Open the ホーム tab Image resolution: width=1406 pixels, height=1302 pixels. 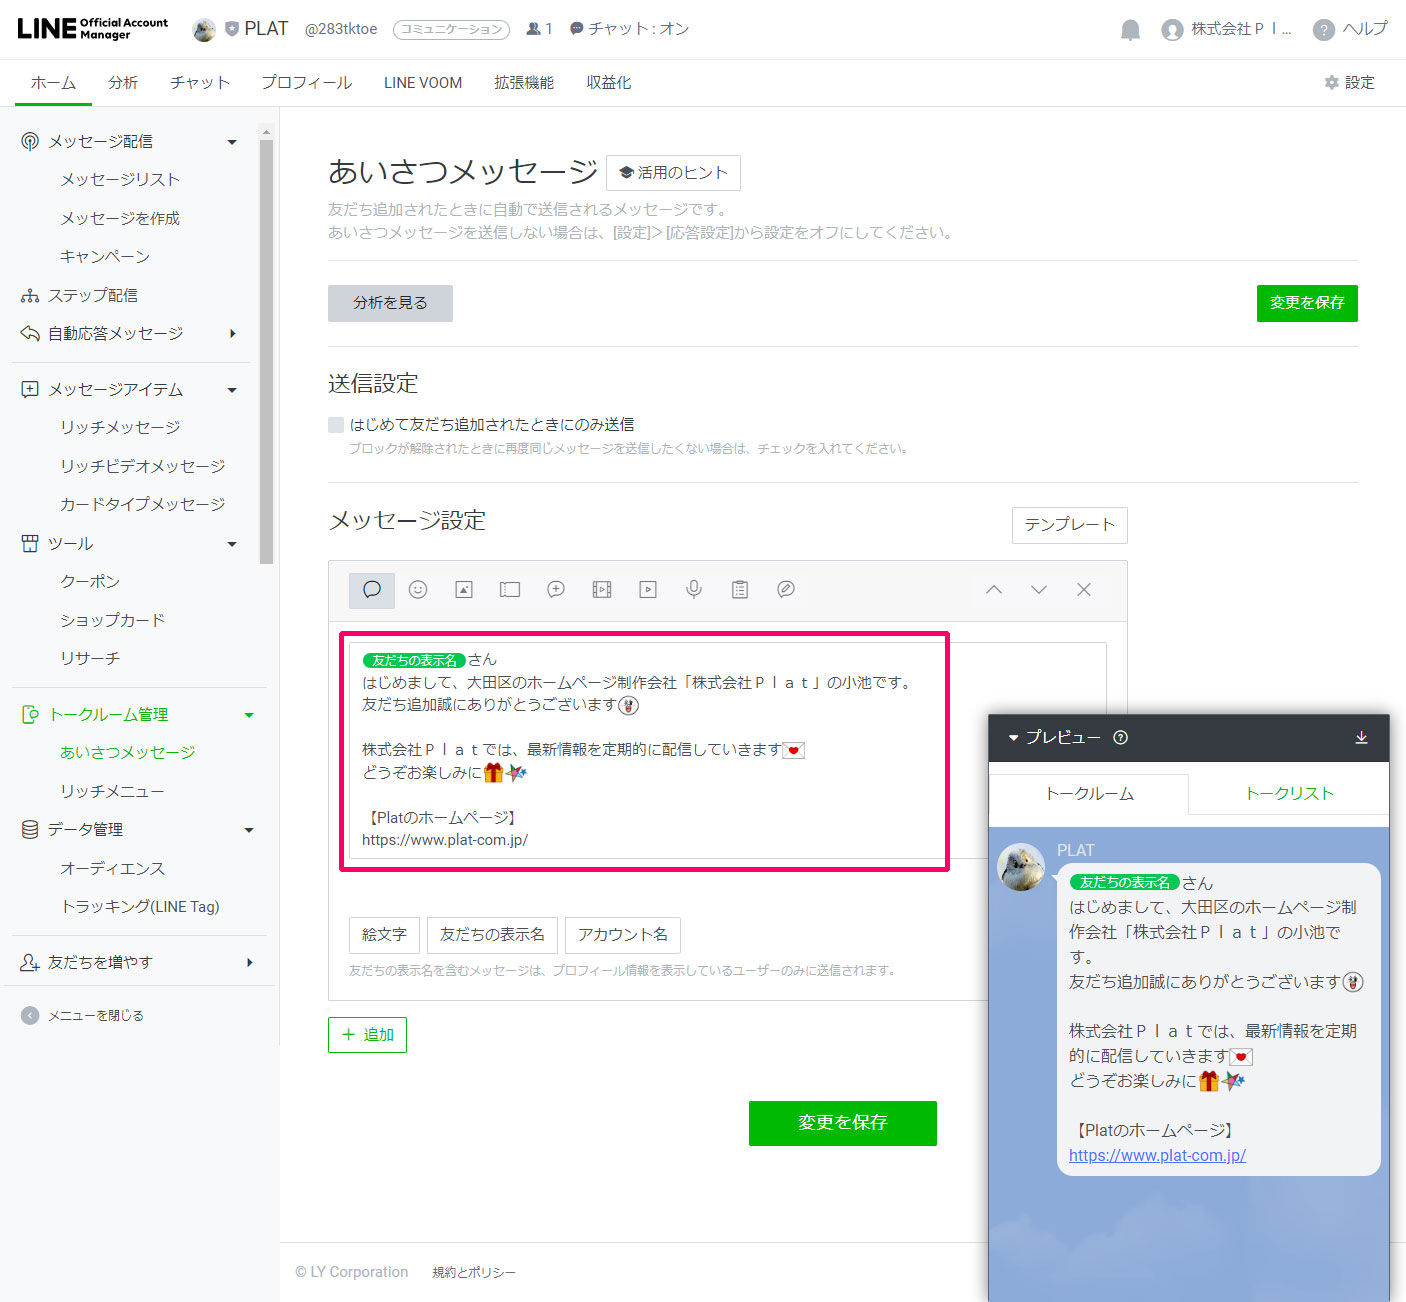point(53,83)
